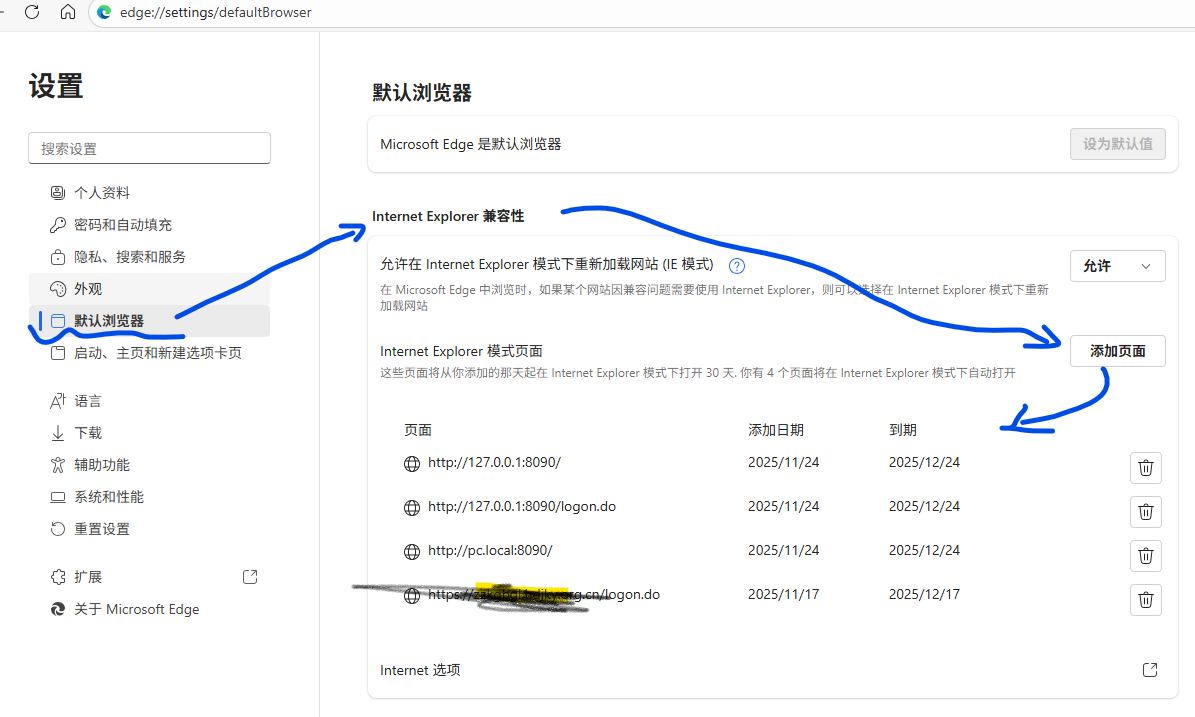Open 个人资料 settings section
The height and width of the screenshot is (717, 1195).
coord(102,193)
